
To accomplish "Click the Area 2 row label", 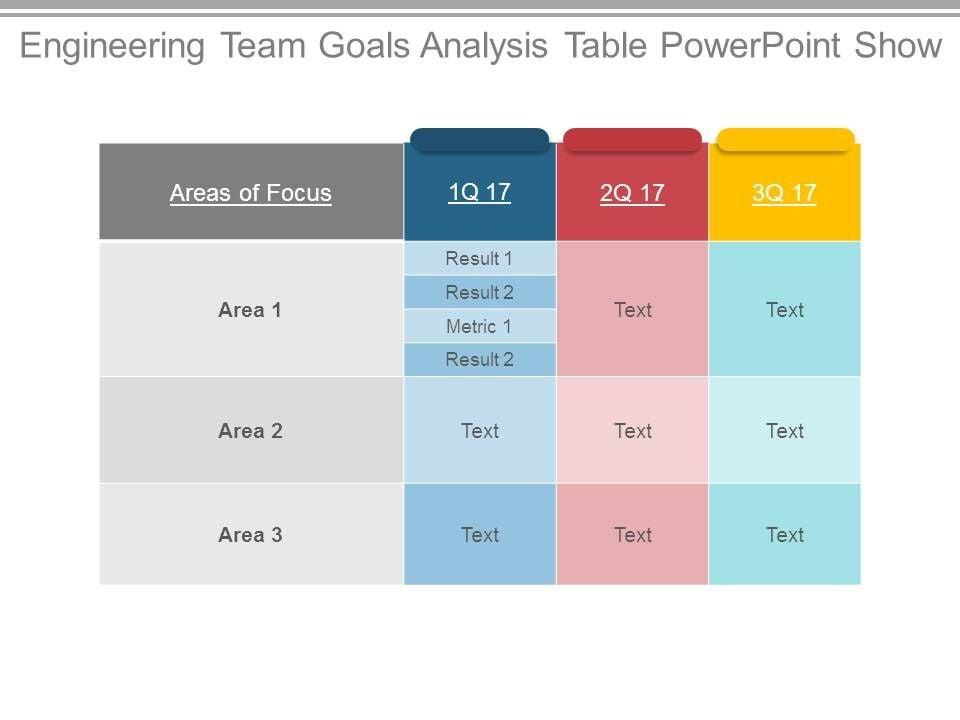I will click(250, 431).
